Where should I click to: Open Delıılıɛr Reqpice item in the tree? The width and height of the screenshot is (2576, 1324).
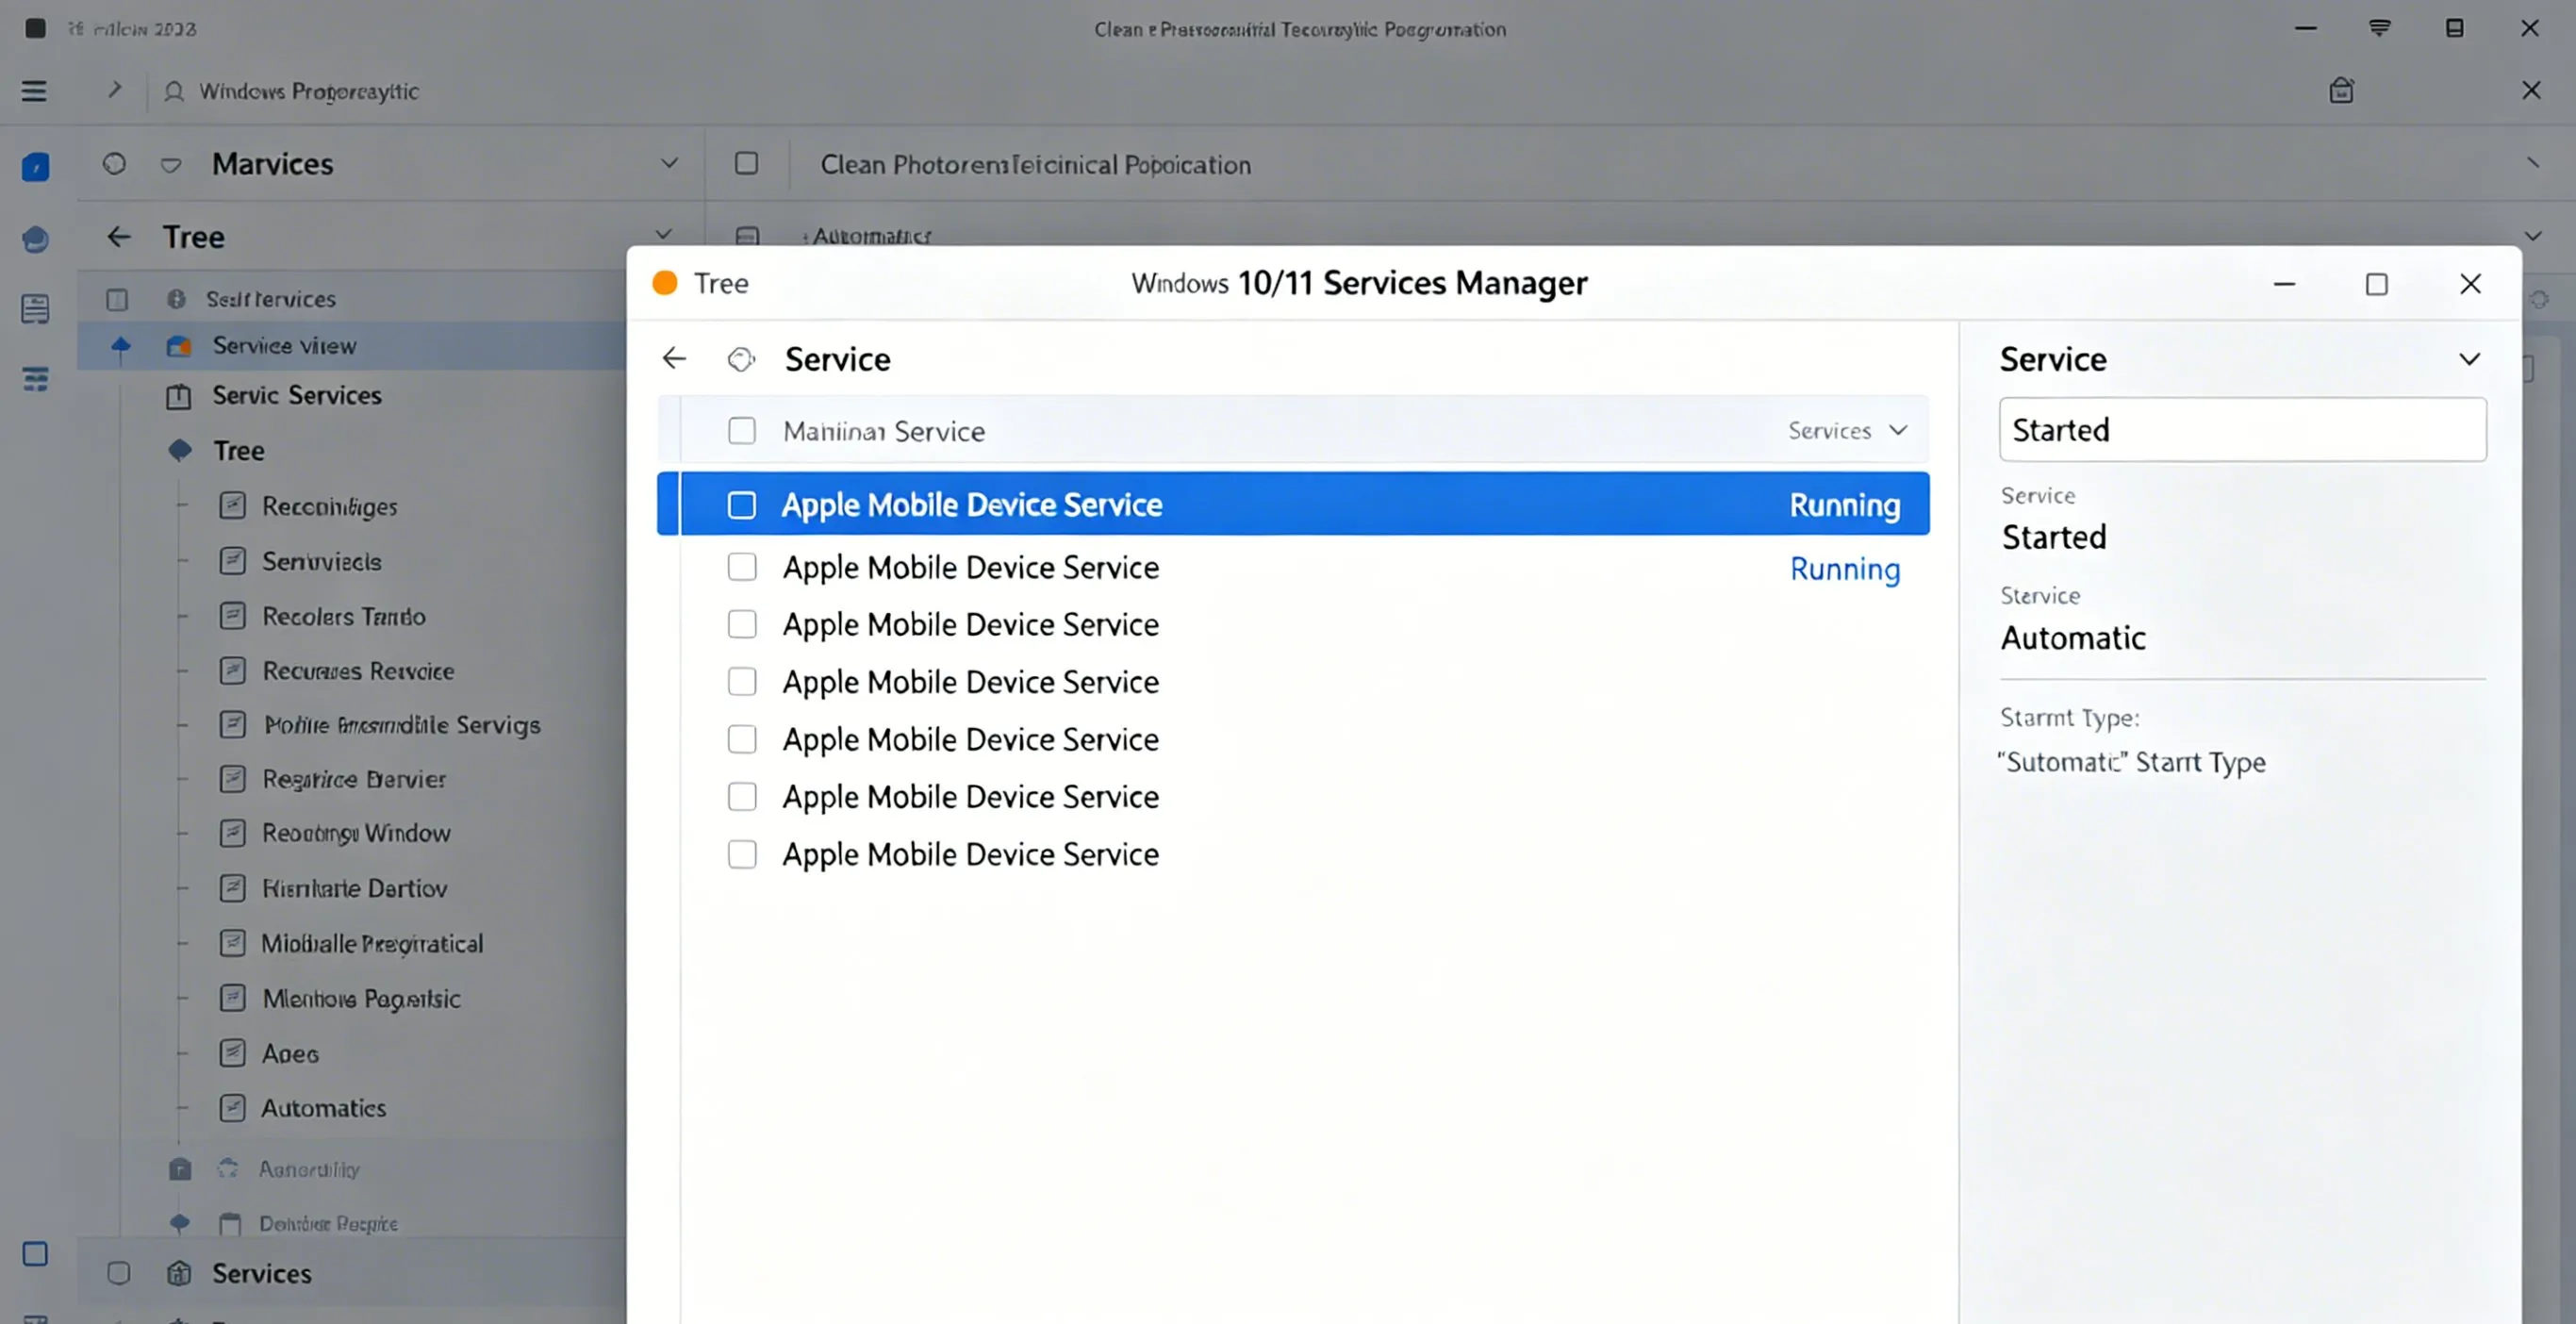click(x=328, y=1223)
